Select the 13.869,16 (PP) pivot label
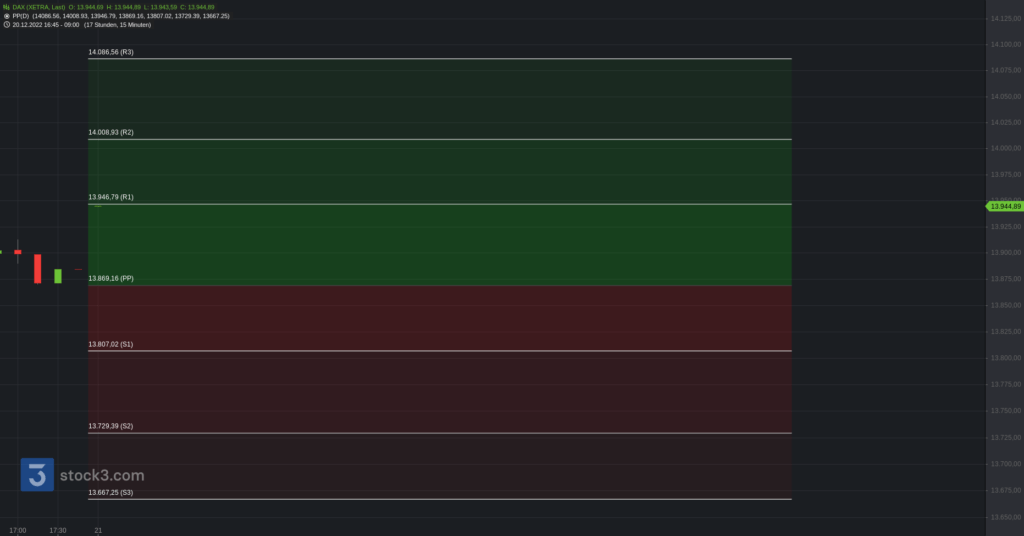 (110, 278)
